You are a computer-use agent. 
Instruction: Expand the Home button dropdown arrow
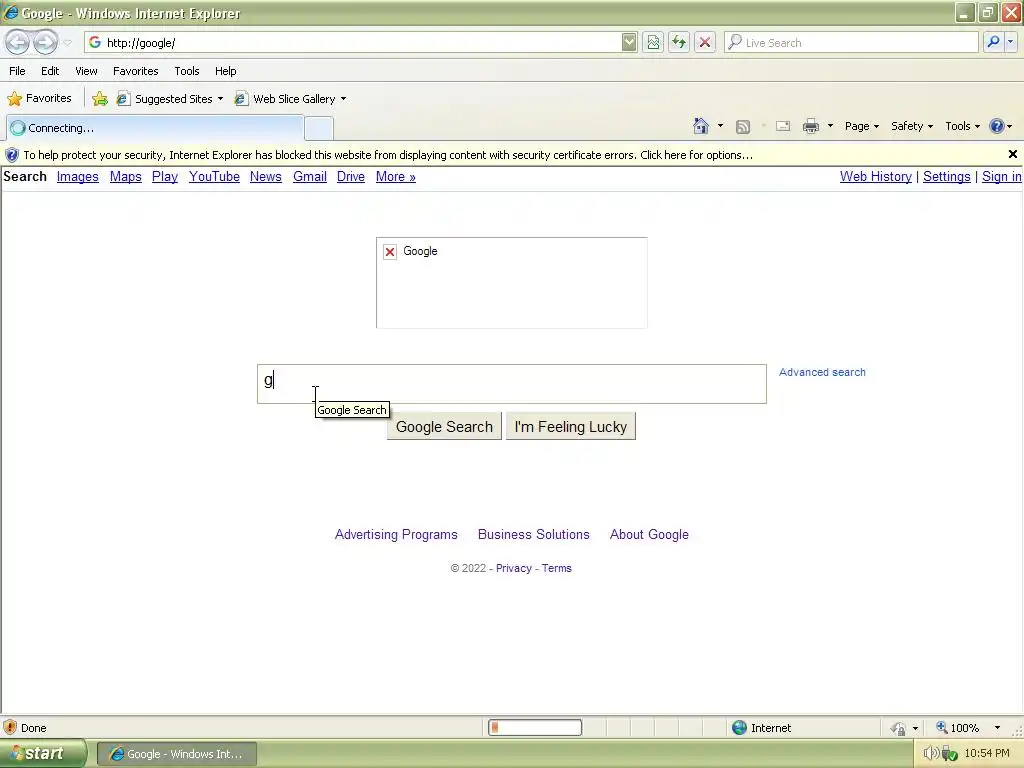[720, 126]
